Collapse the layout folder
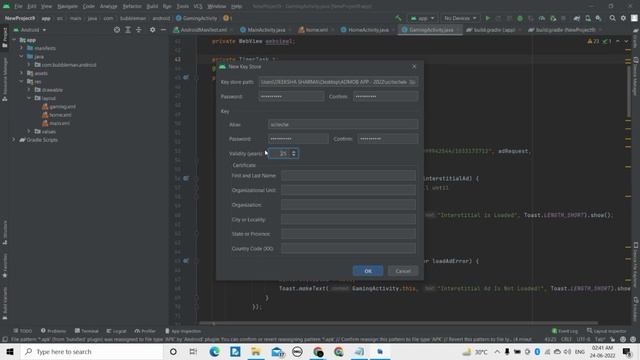Image resolution: width=640 pixels, height=360 pixels. (x=29, y=98)
